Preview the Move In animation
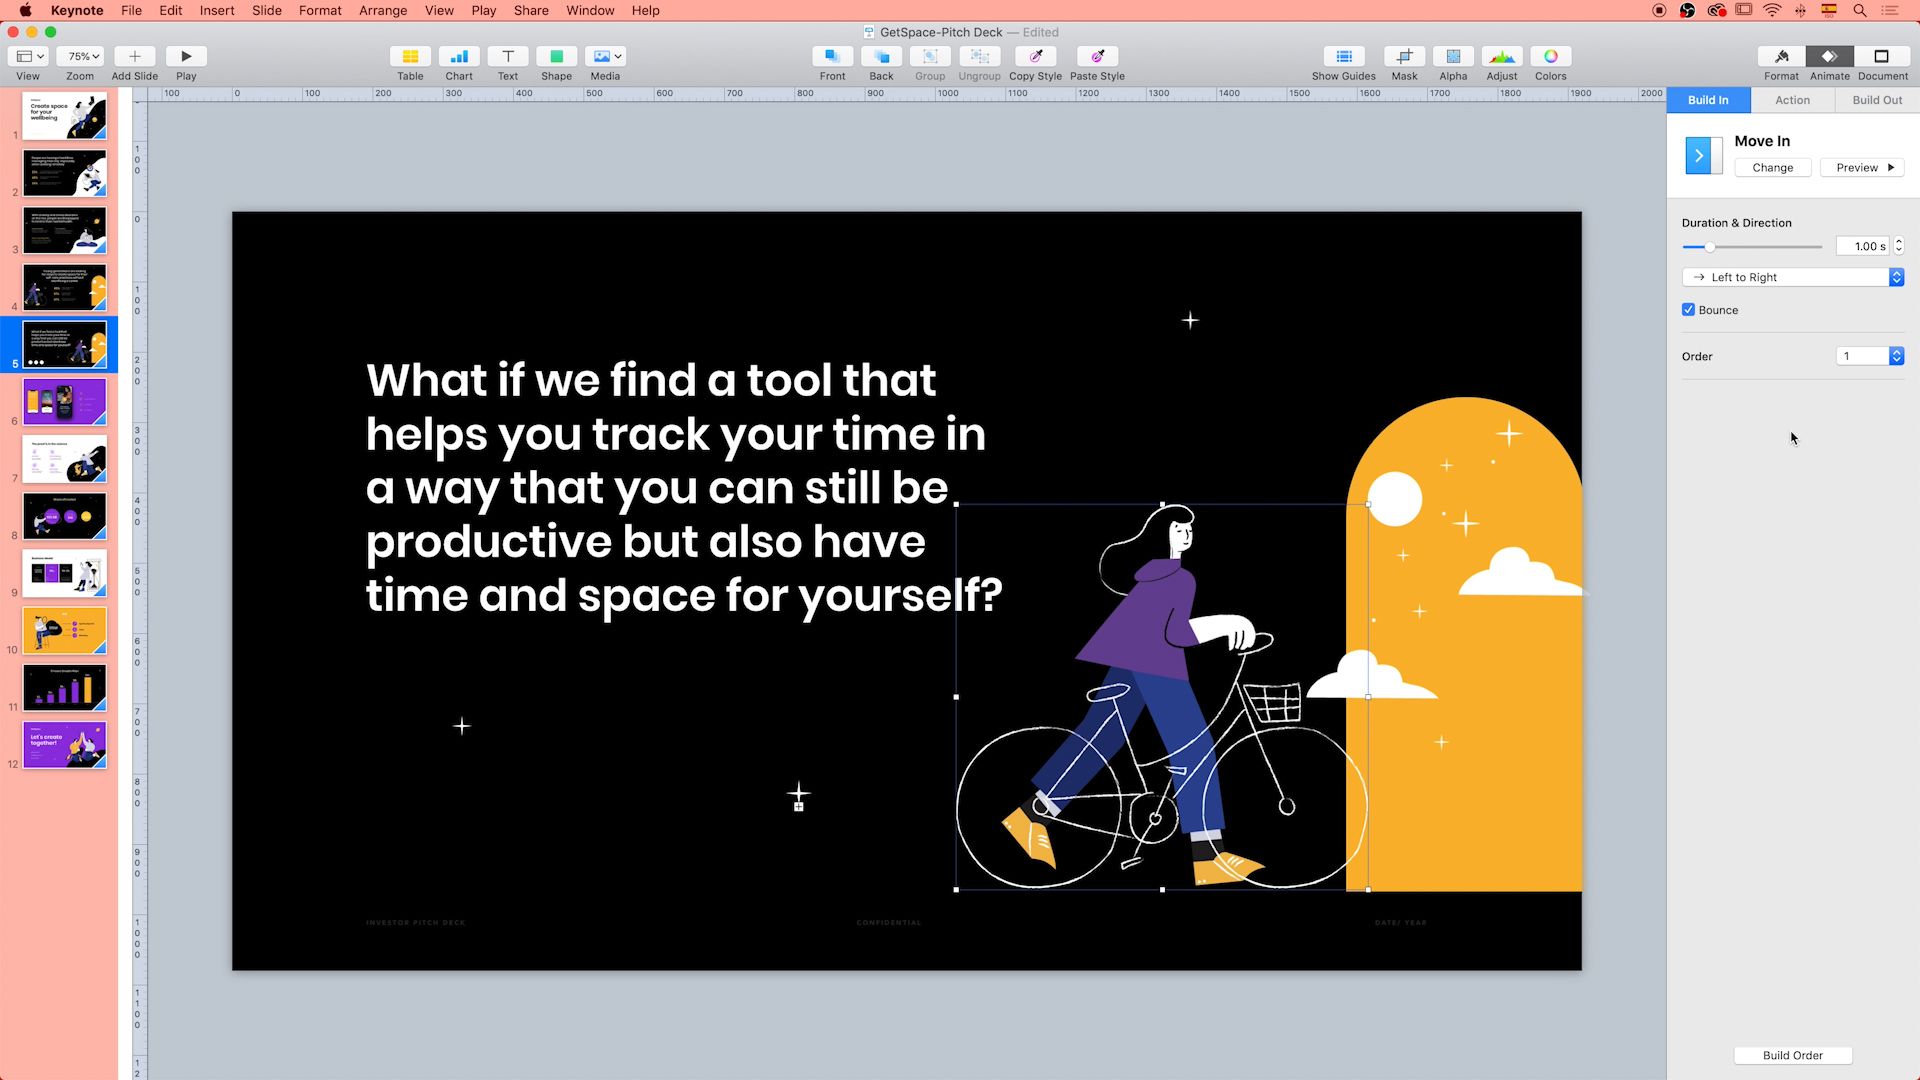This screenshot has height=1080, width=1920. click(1862, 168)
